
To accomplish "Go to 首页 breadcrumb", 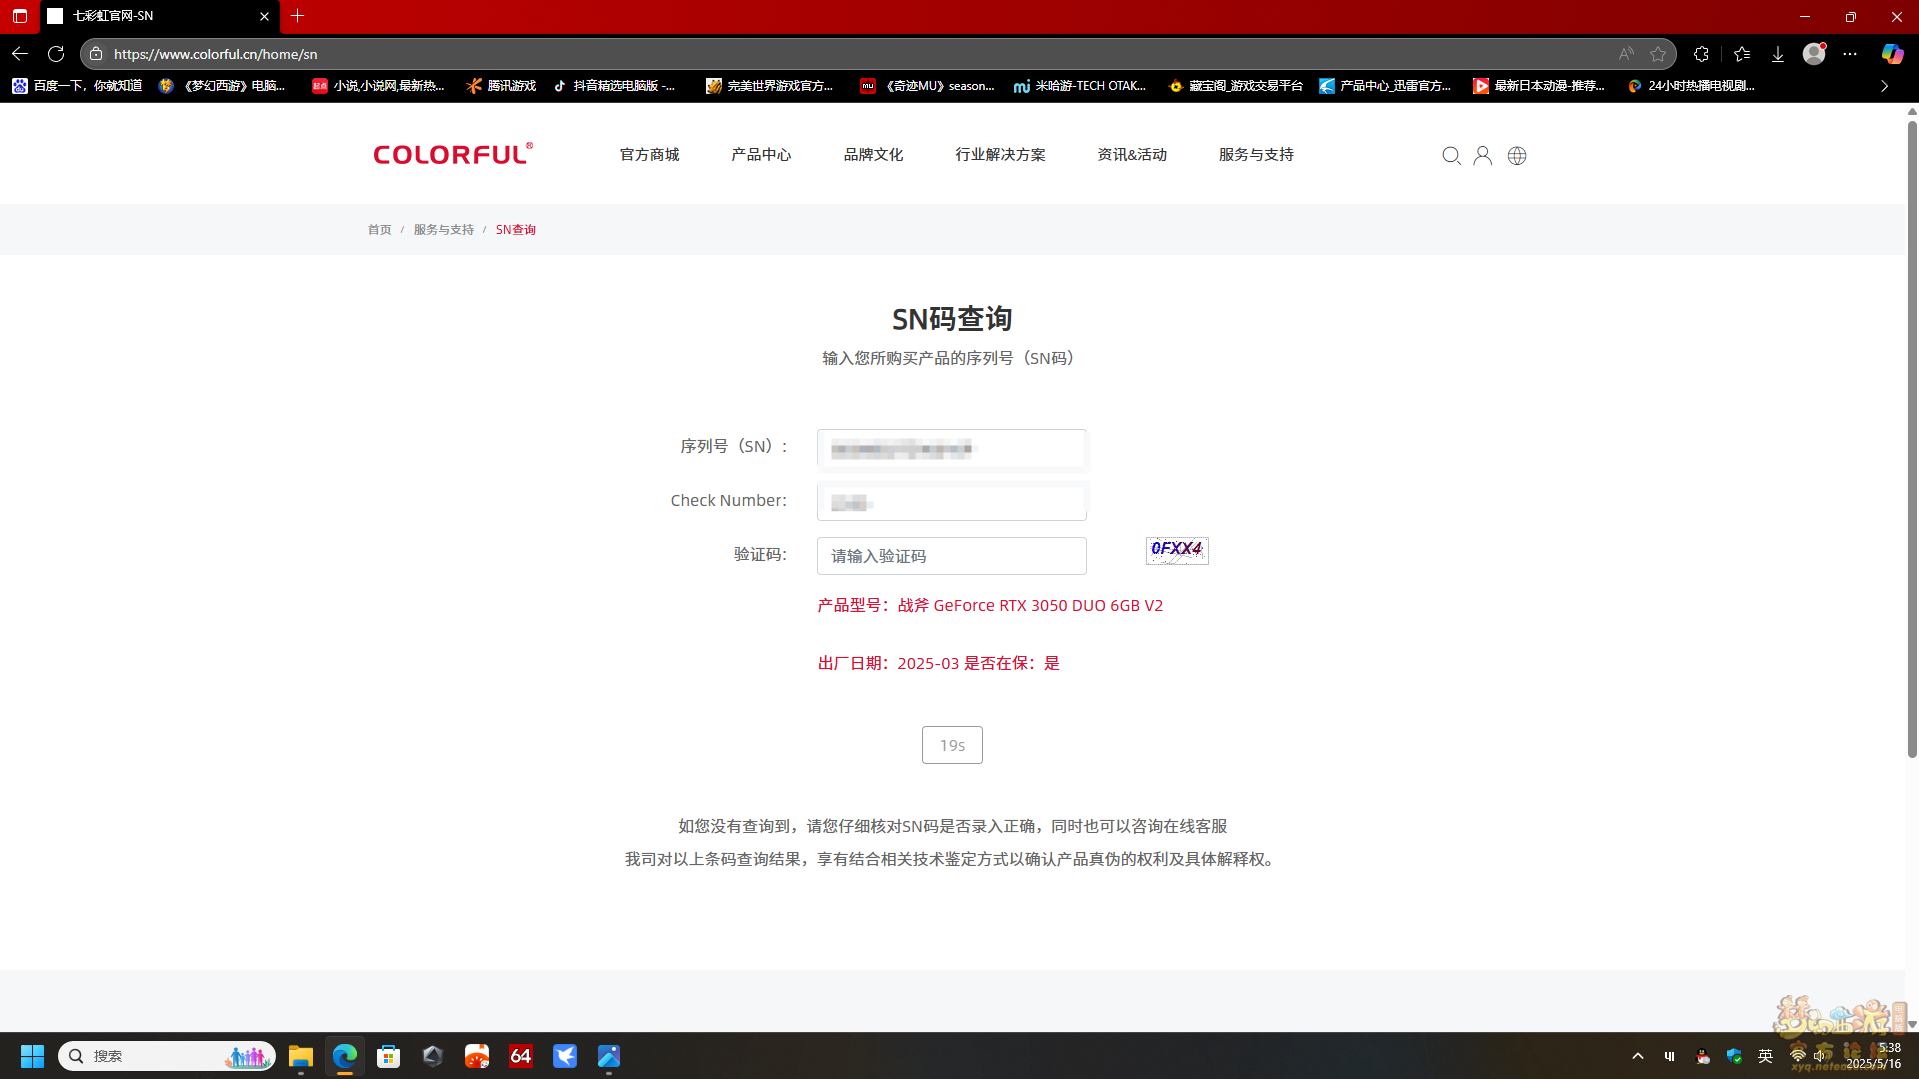I will coord(379,230).
